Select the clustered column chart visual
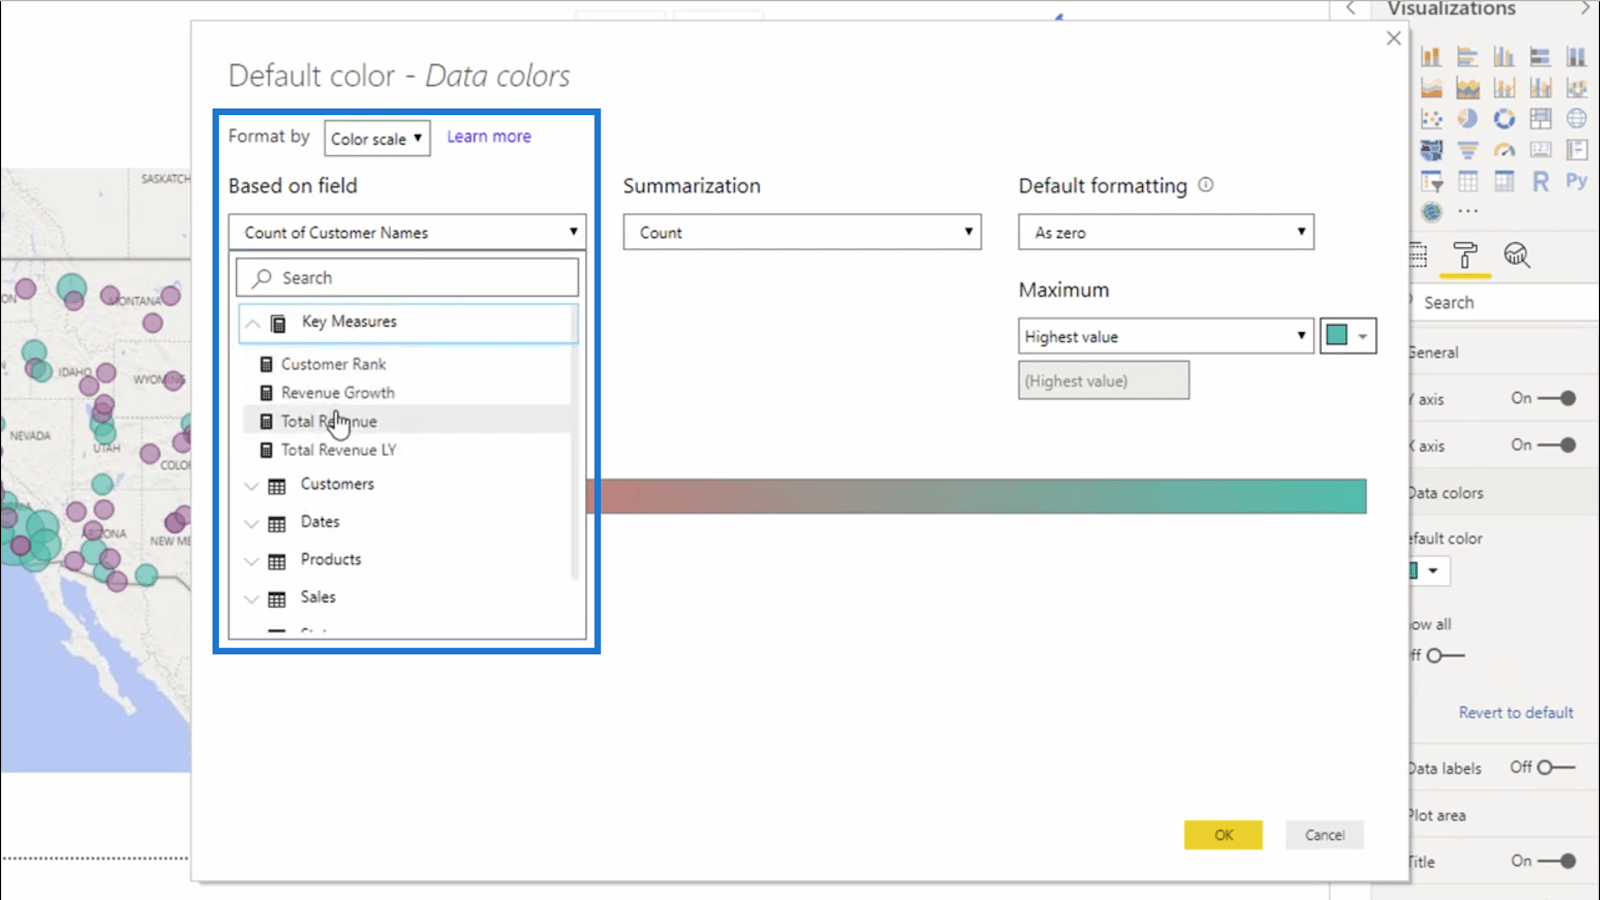 (x=1504, y=56)
